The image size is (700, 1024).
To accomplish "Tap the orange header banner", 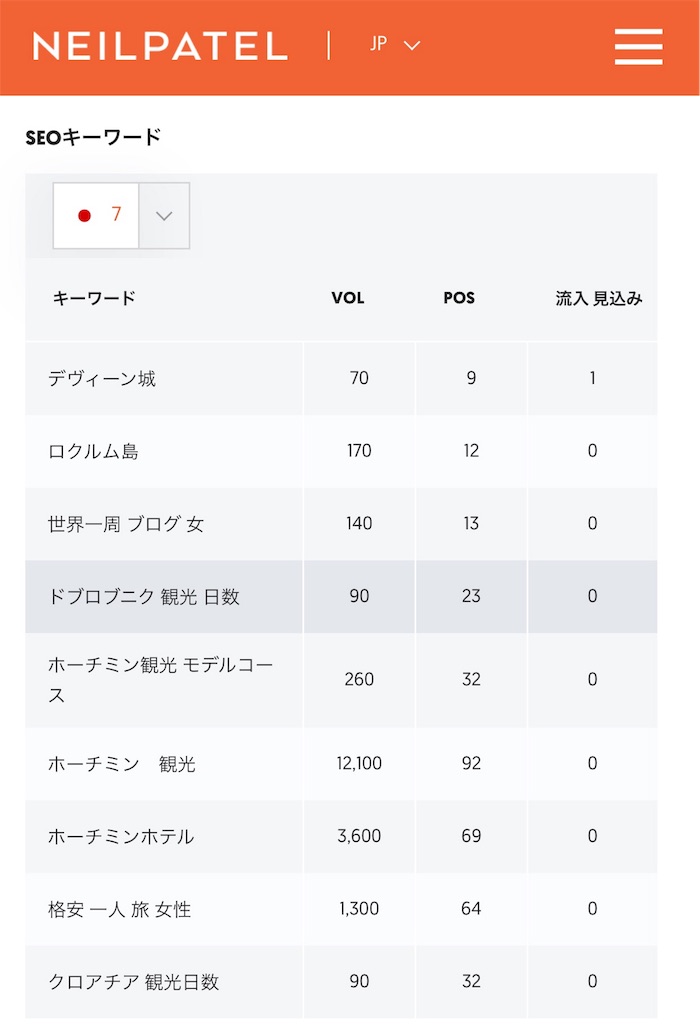I will click(x=350, y=45).
